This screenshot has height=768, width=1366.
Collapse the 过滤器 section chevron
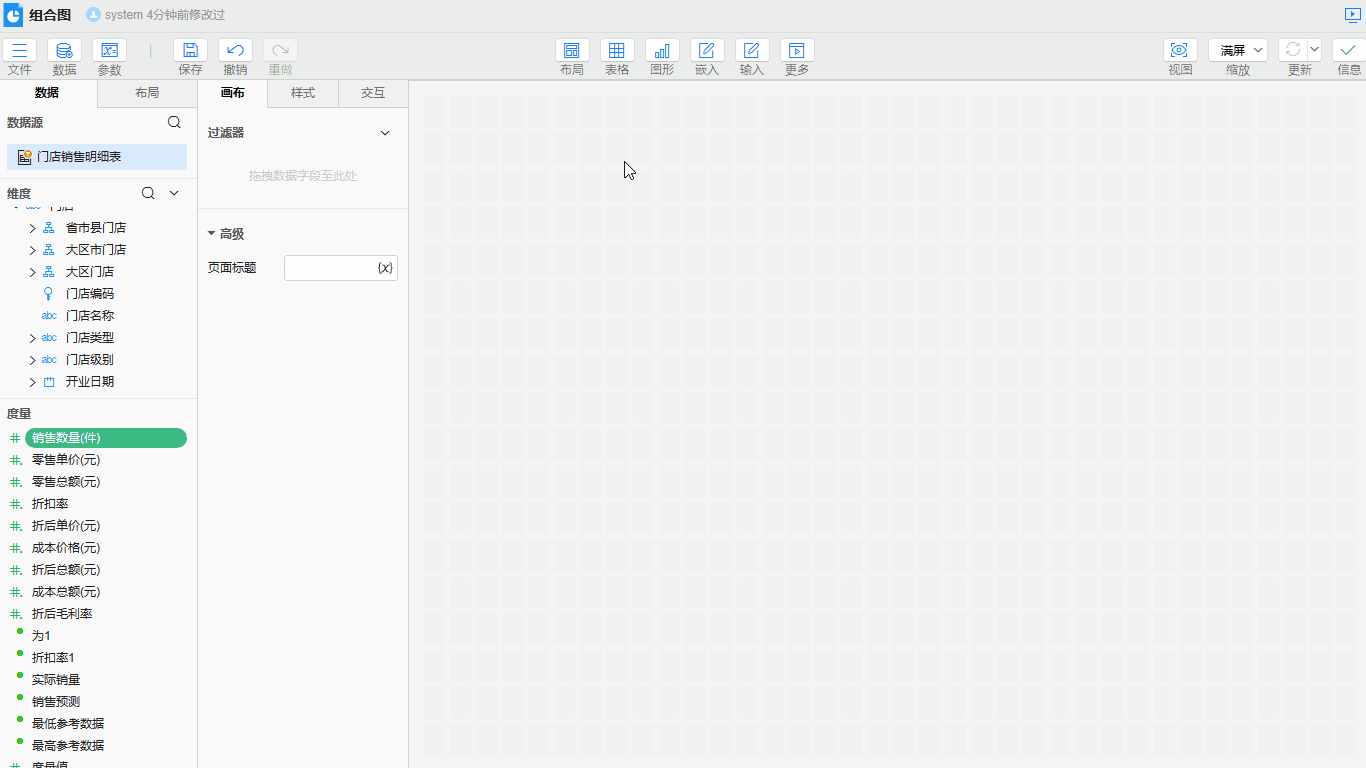point(385,133)
